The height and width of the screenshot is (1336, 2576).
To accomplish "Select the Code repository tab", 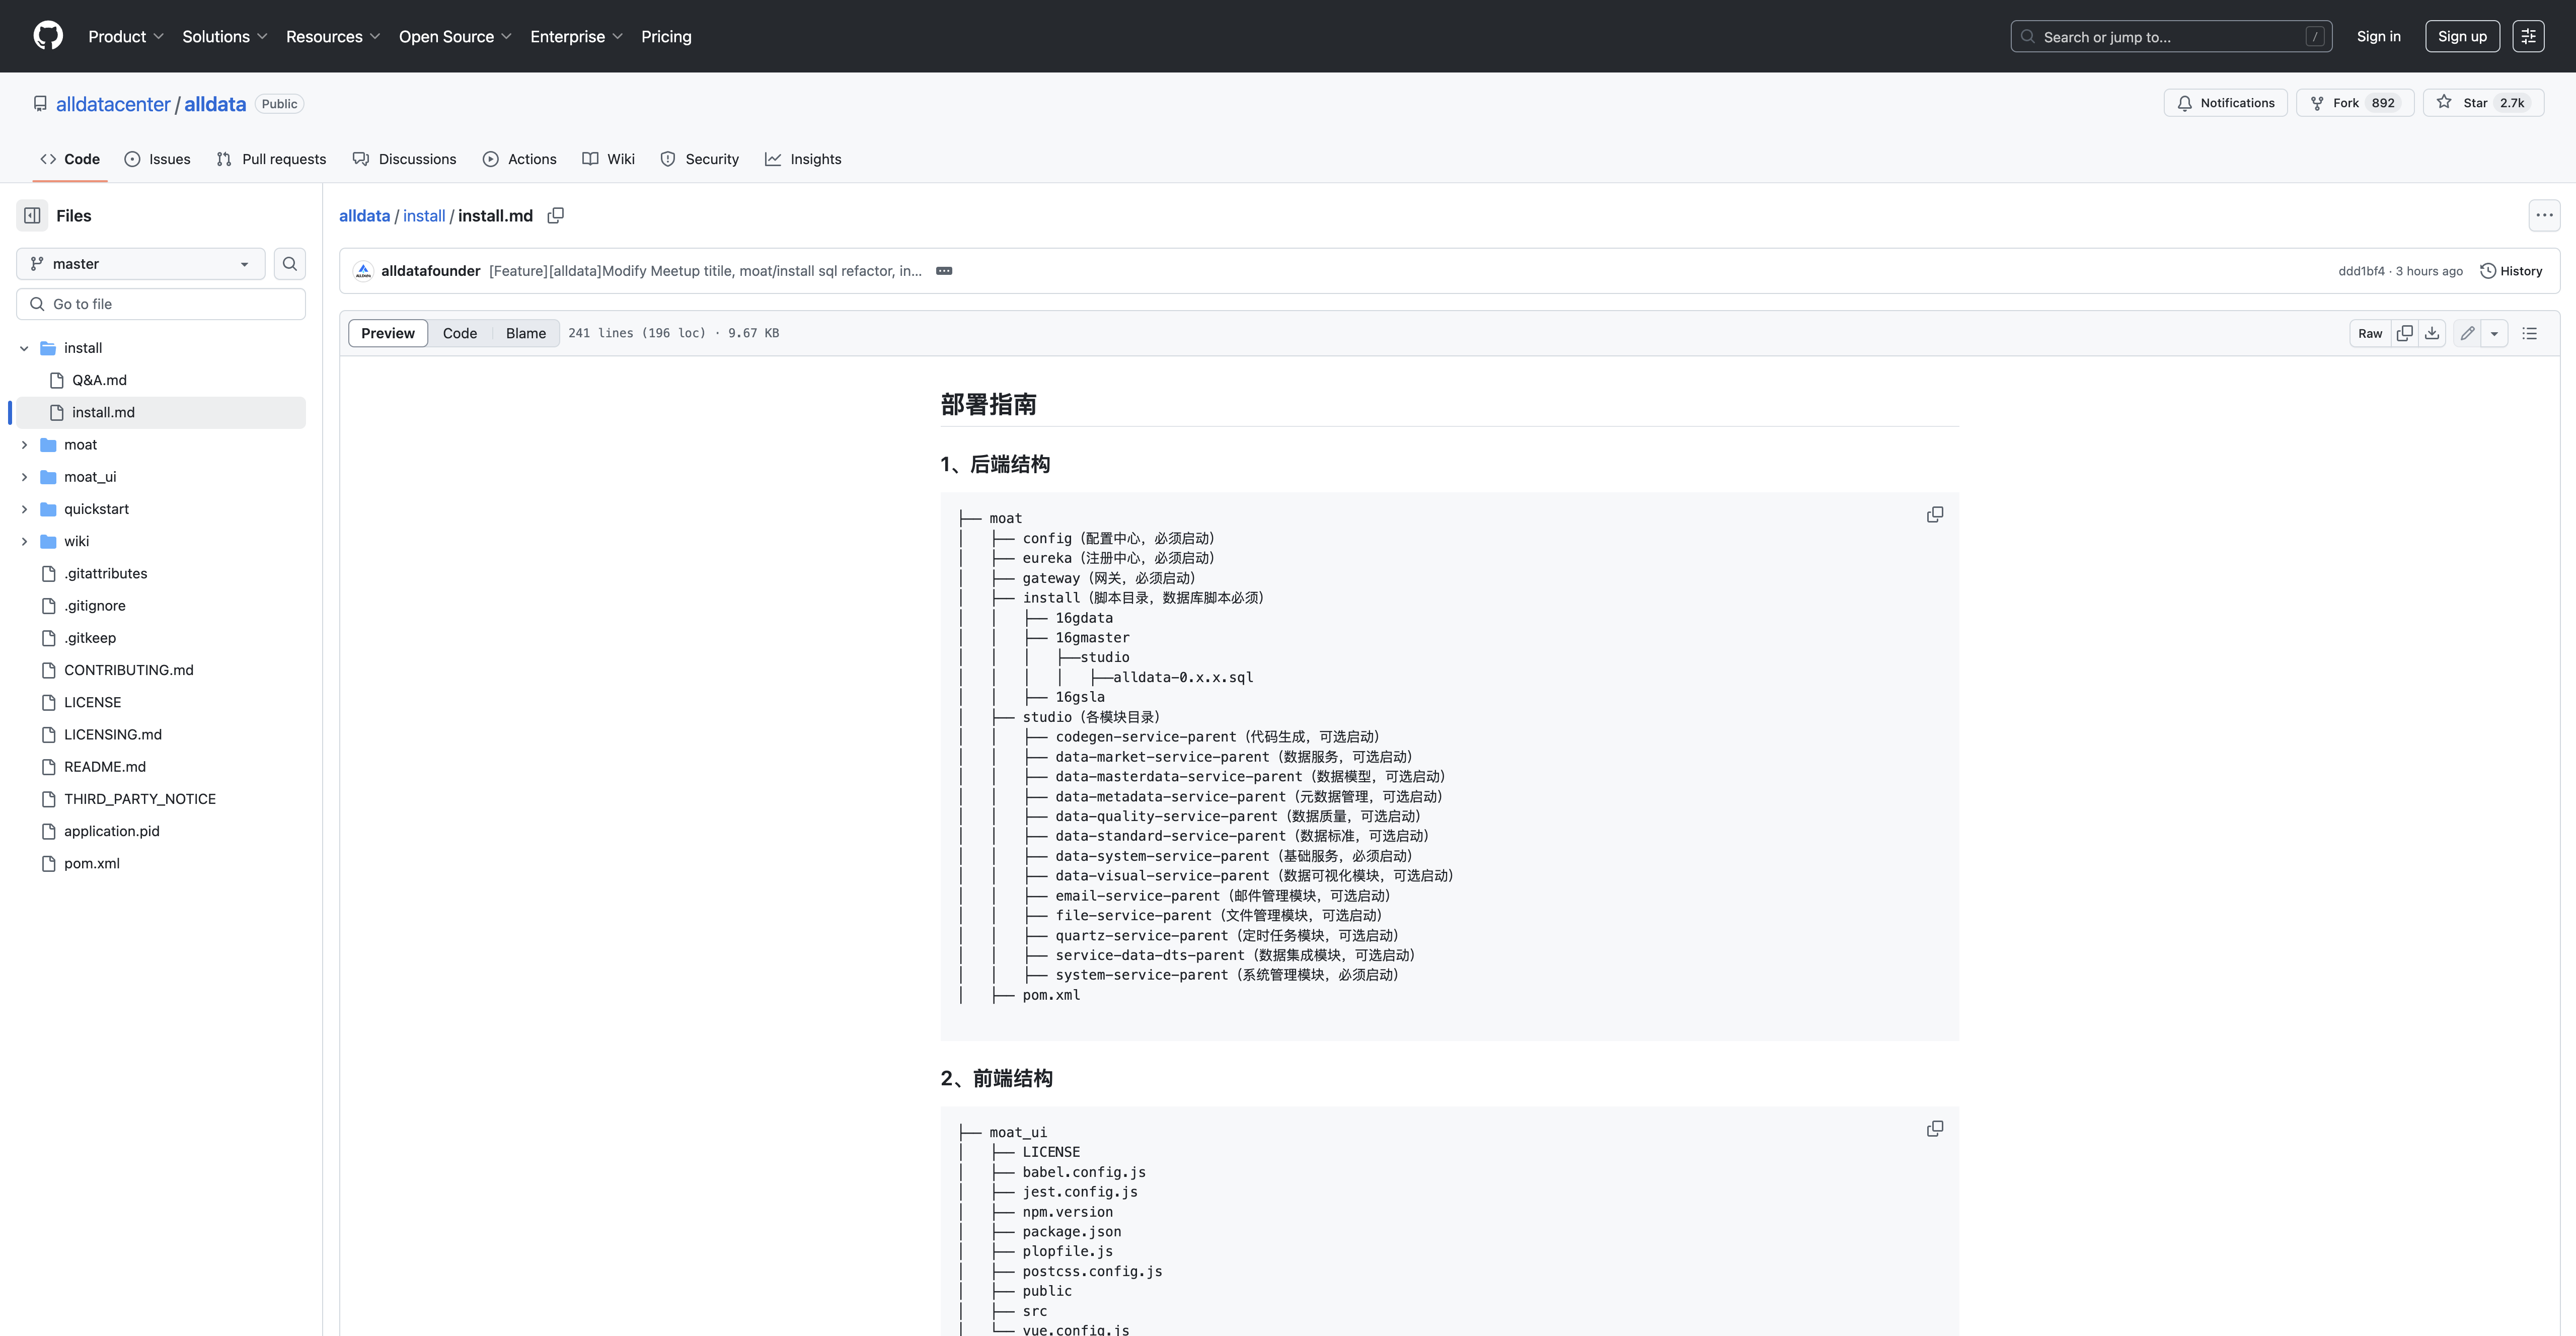I will coord(70,159).
